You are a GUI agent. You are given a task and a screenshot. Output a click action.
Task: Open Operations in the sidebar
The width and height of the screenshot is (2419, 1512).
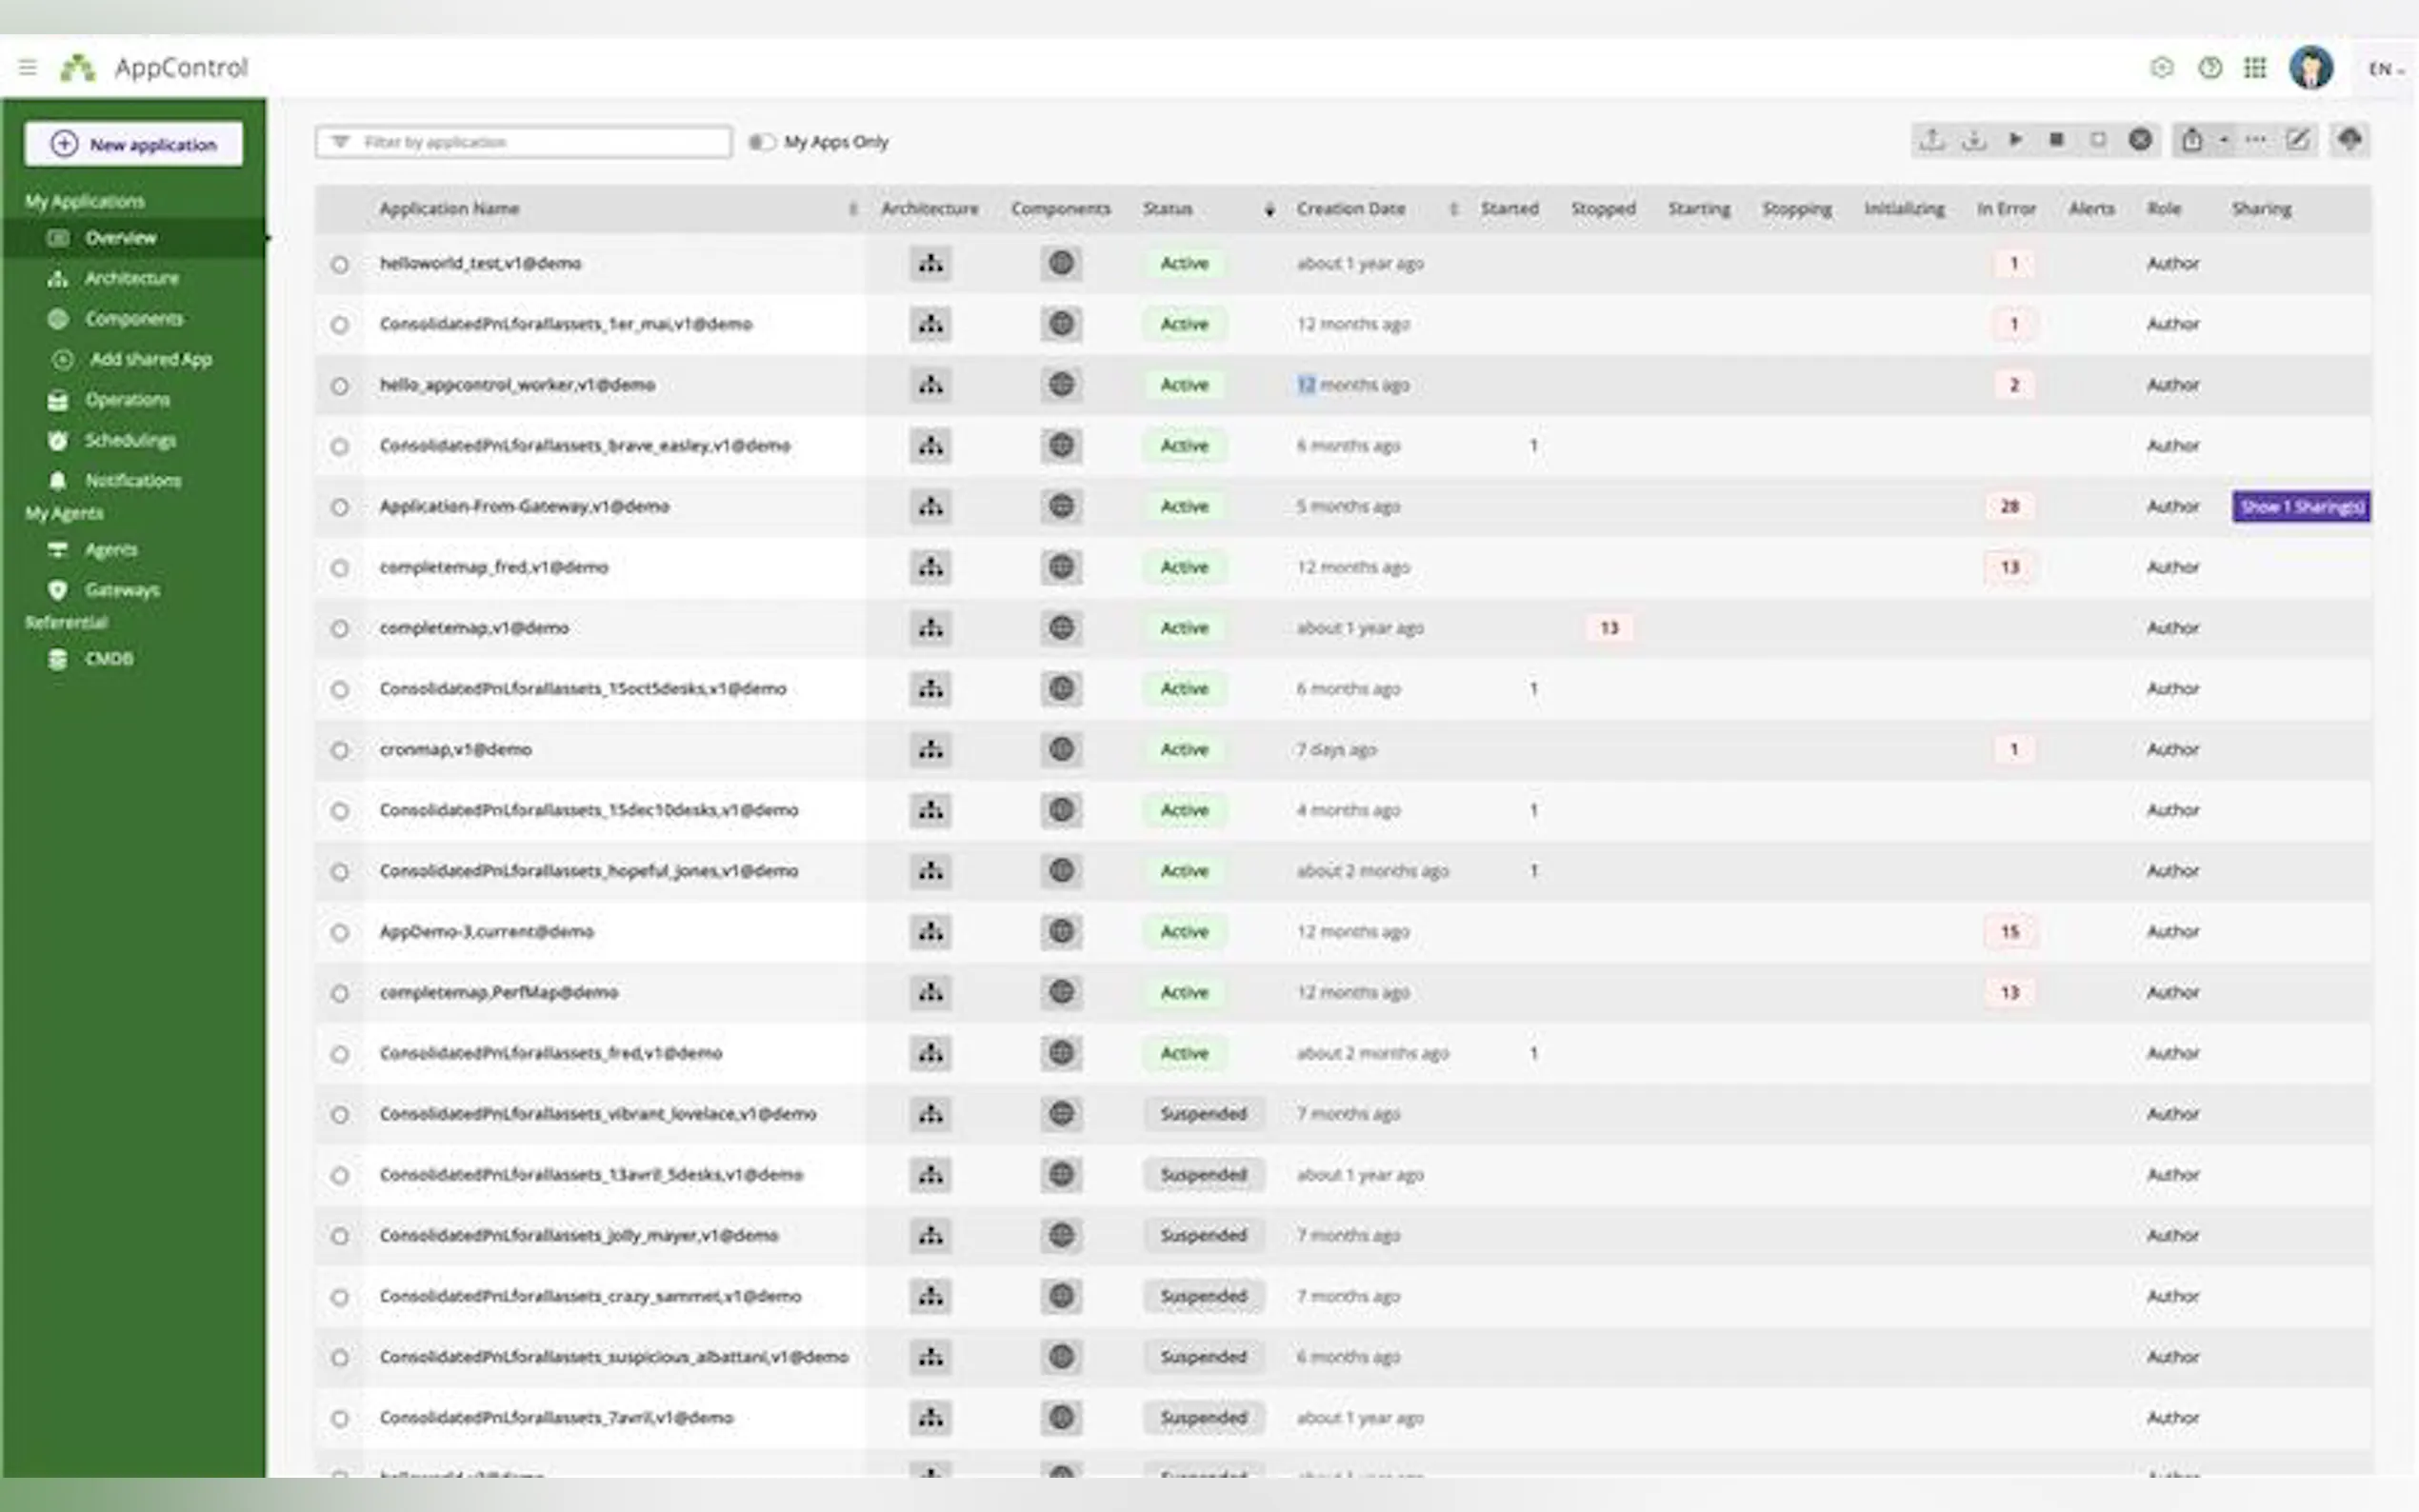click(x=127, y=400)
